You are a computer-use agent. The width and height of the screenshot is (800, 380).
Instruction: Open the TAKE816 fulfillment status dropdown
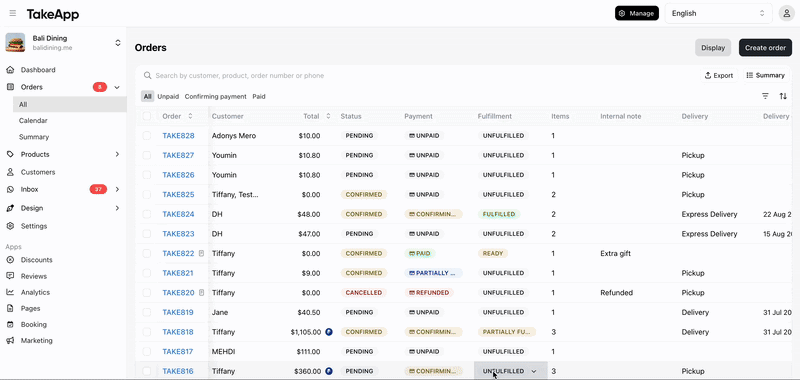click(511, 371)
